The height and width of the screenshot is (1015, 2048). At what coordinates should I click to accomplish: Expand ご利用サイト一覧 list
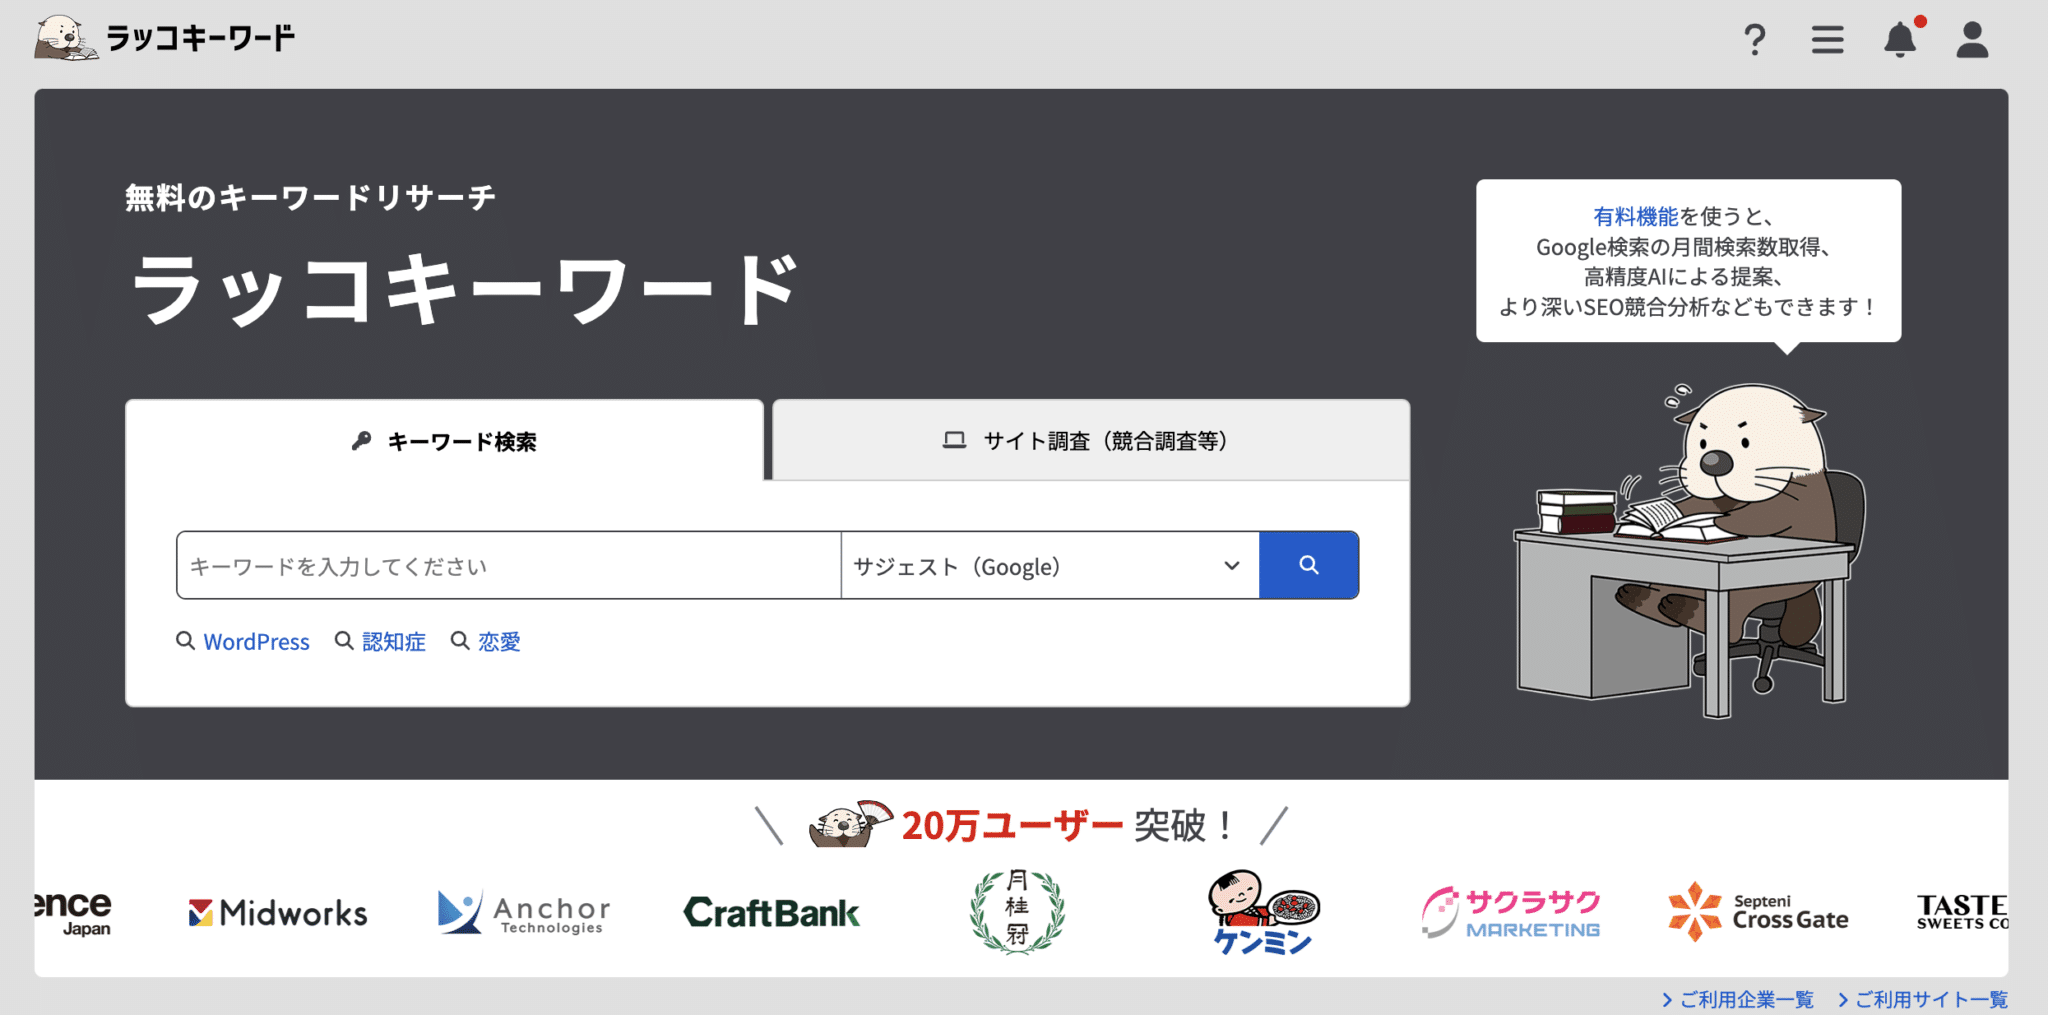click(1930, 997)
